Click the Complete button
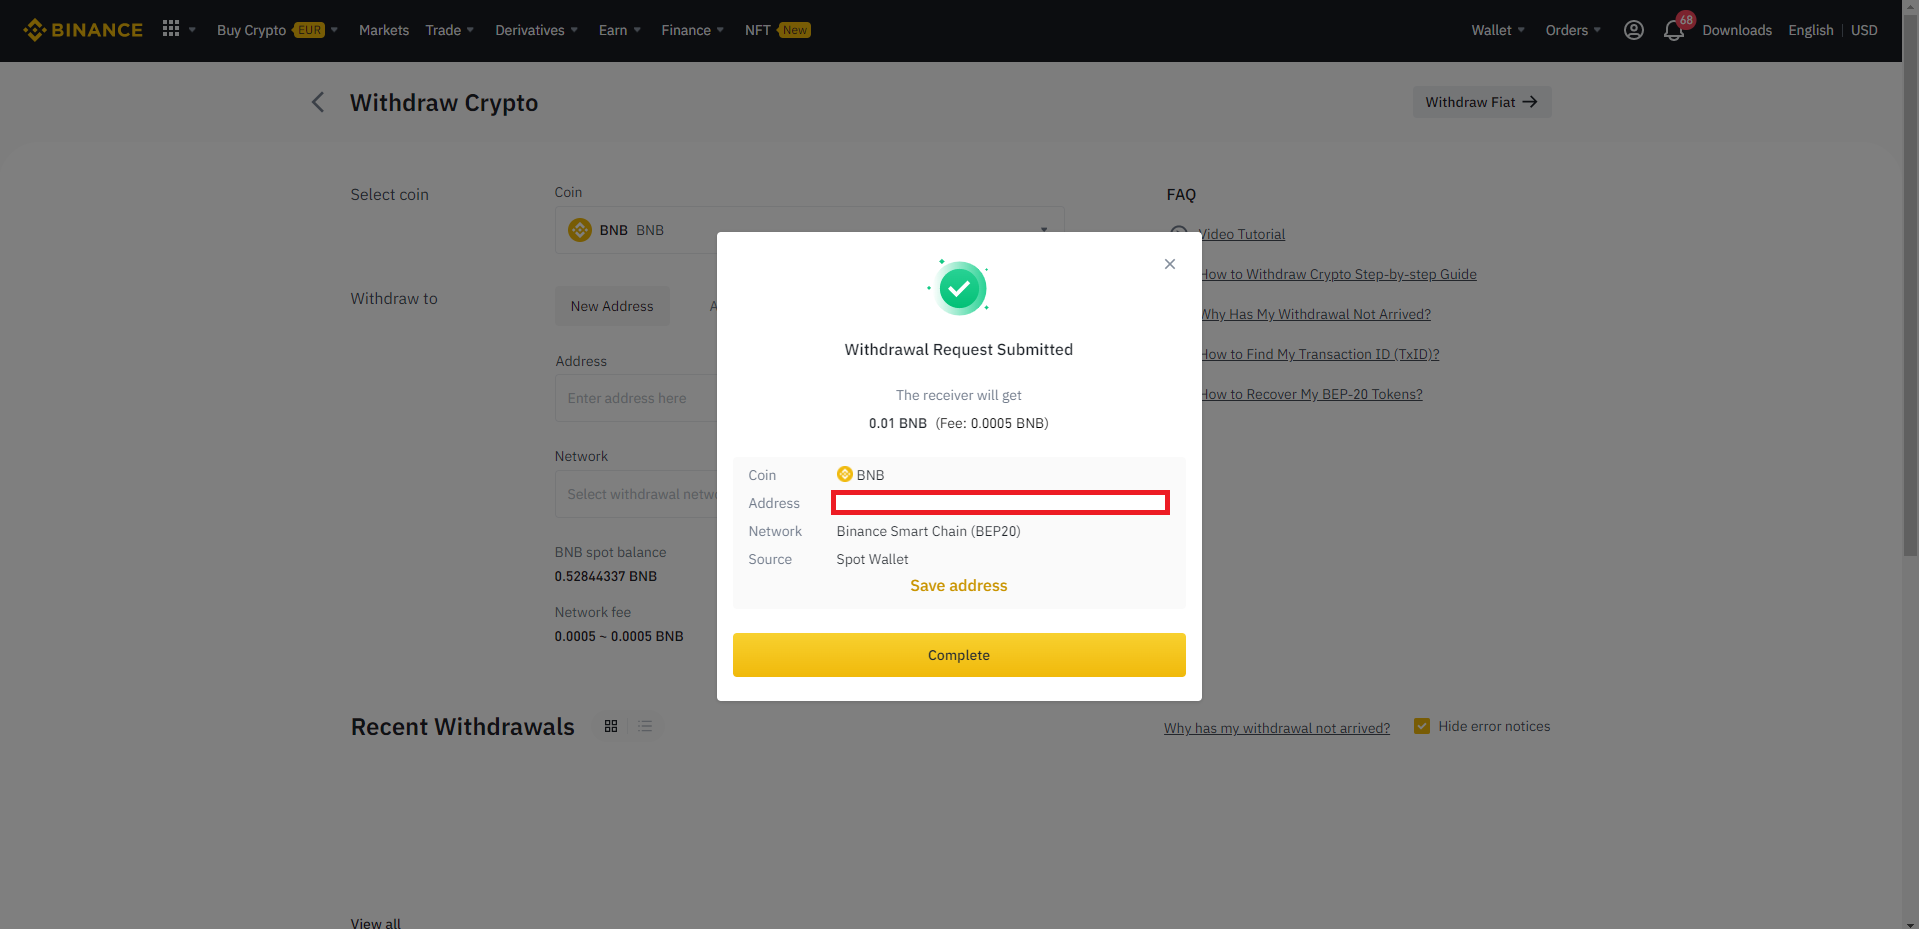This screenshot has height=929, width=1919. (x=959, y=655)
